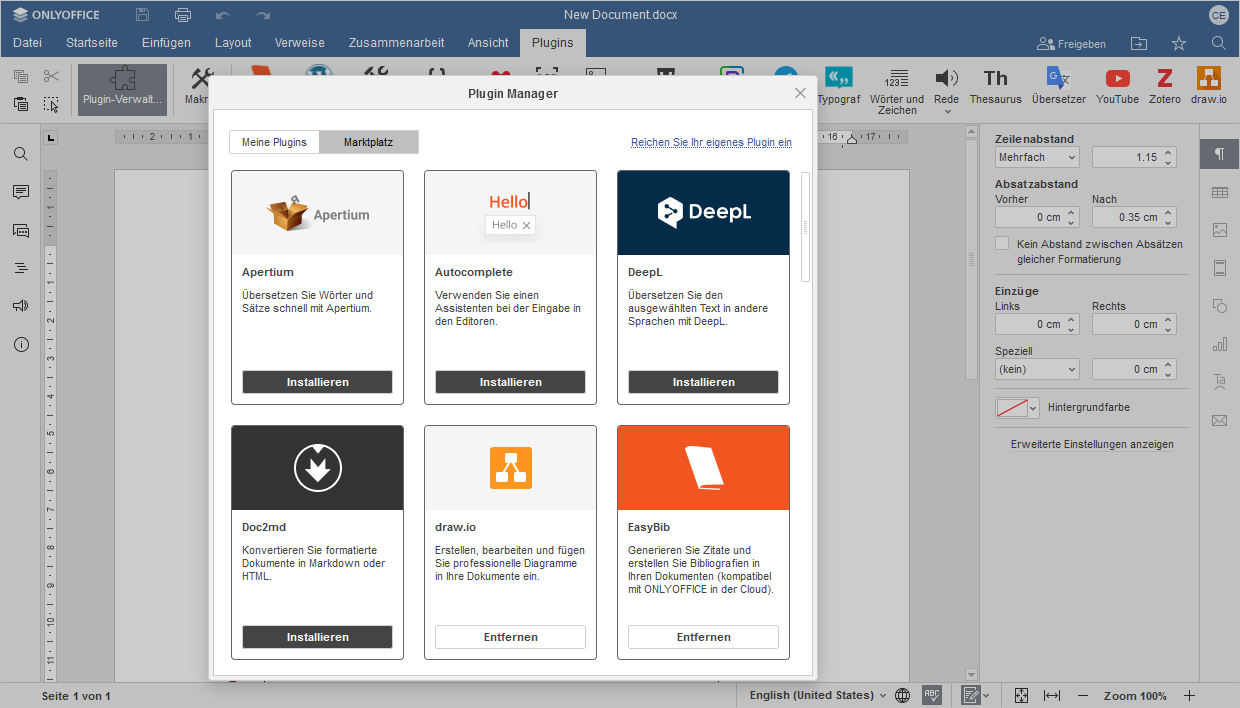The height and width of the screenshot is (708, 1240).
Task: Click the Plugin-Verwaltung toolbar button
Action: pos(123,89)
